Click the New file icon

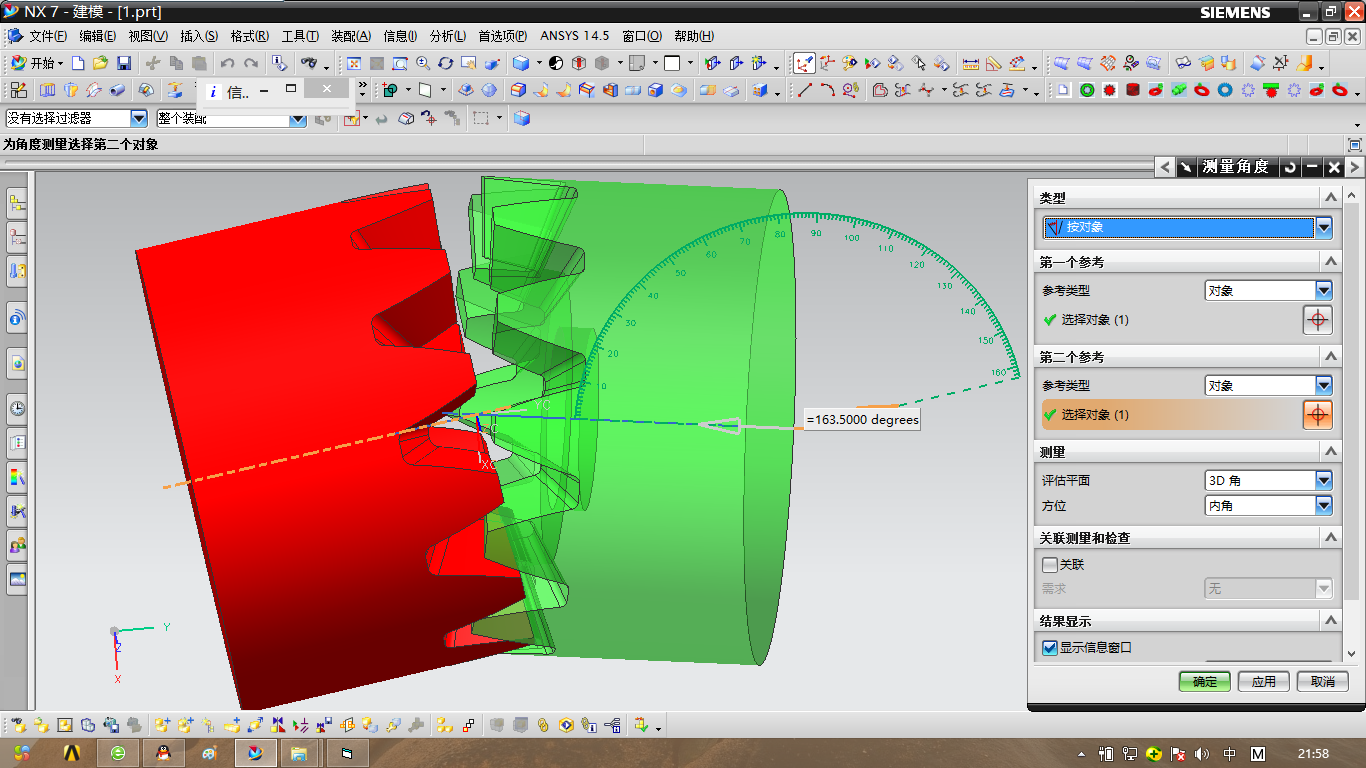pyautogui.click(x=78, y=63)
